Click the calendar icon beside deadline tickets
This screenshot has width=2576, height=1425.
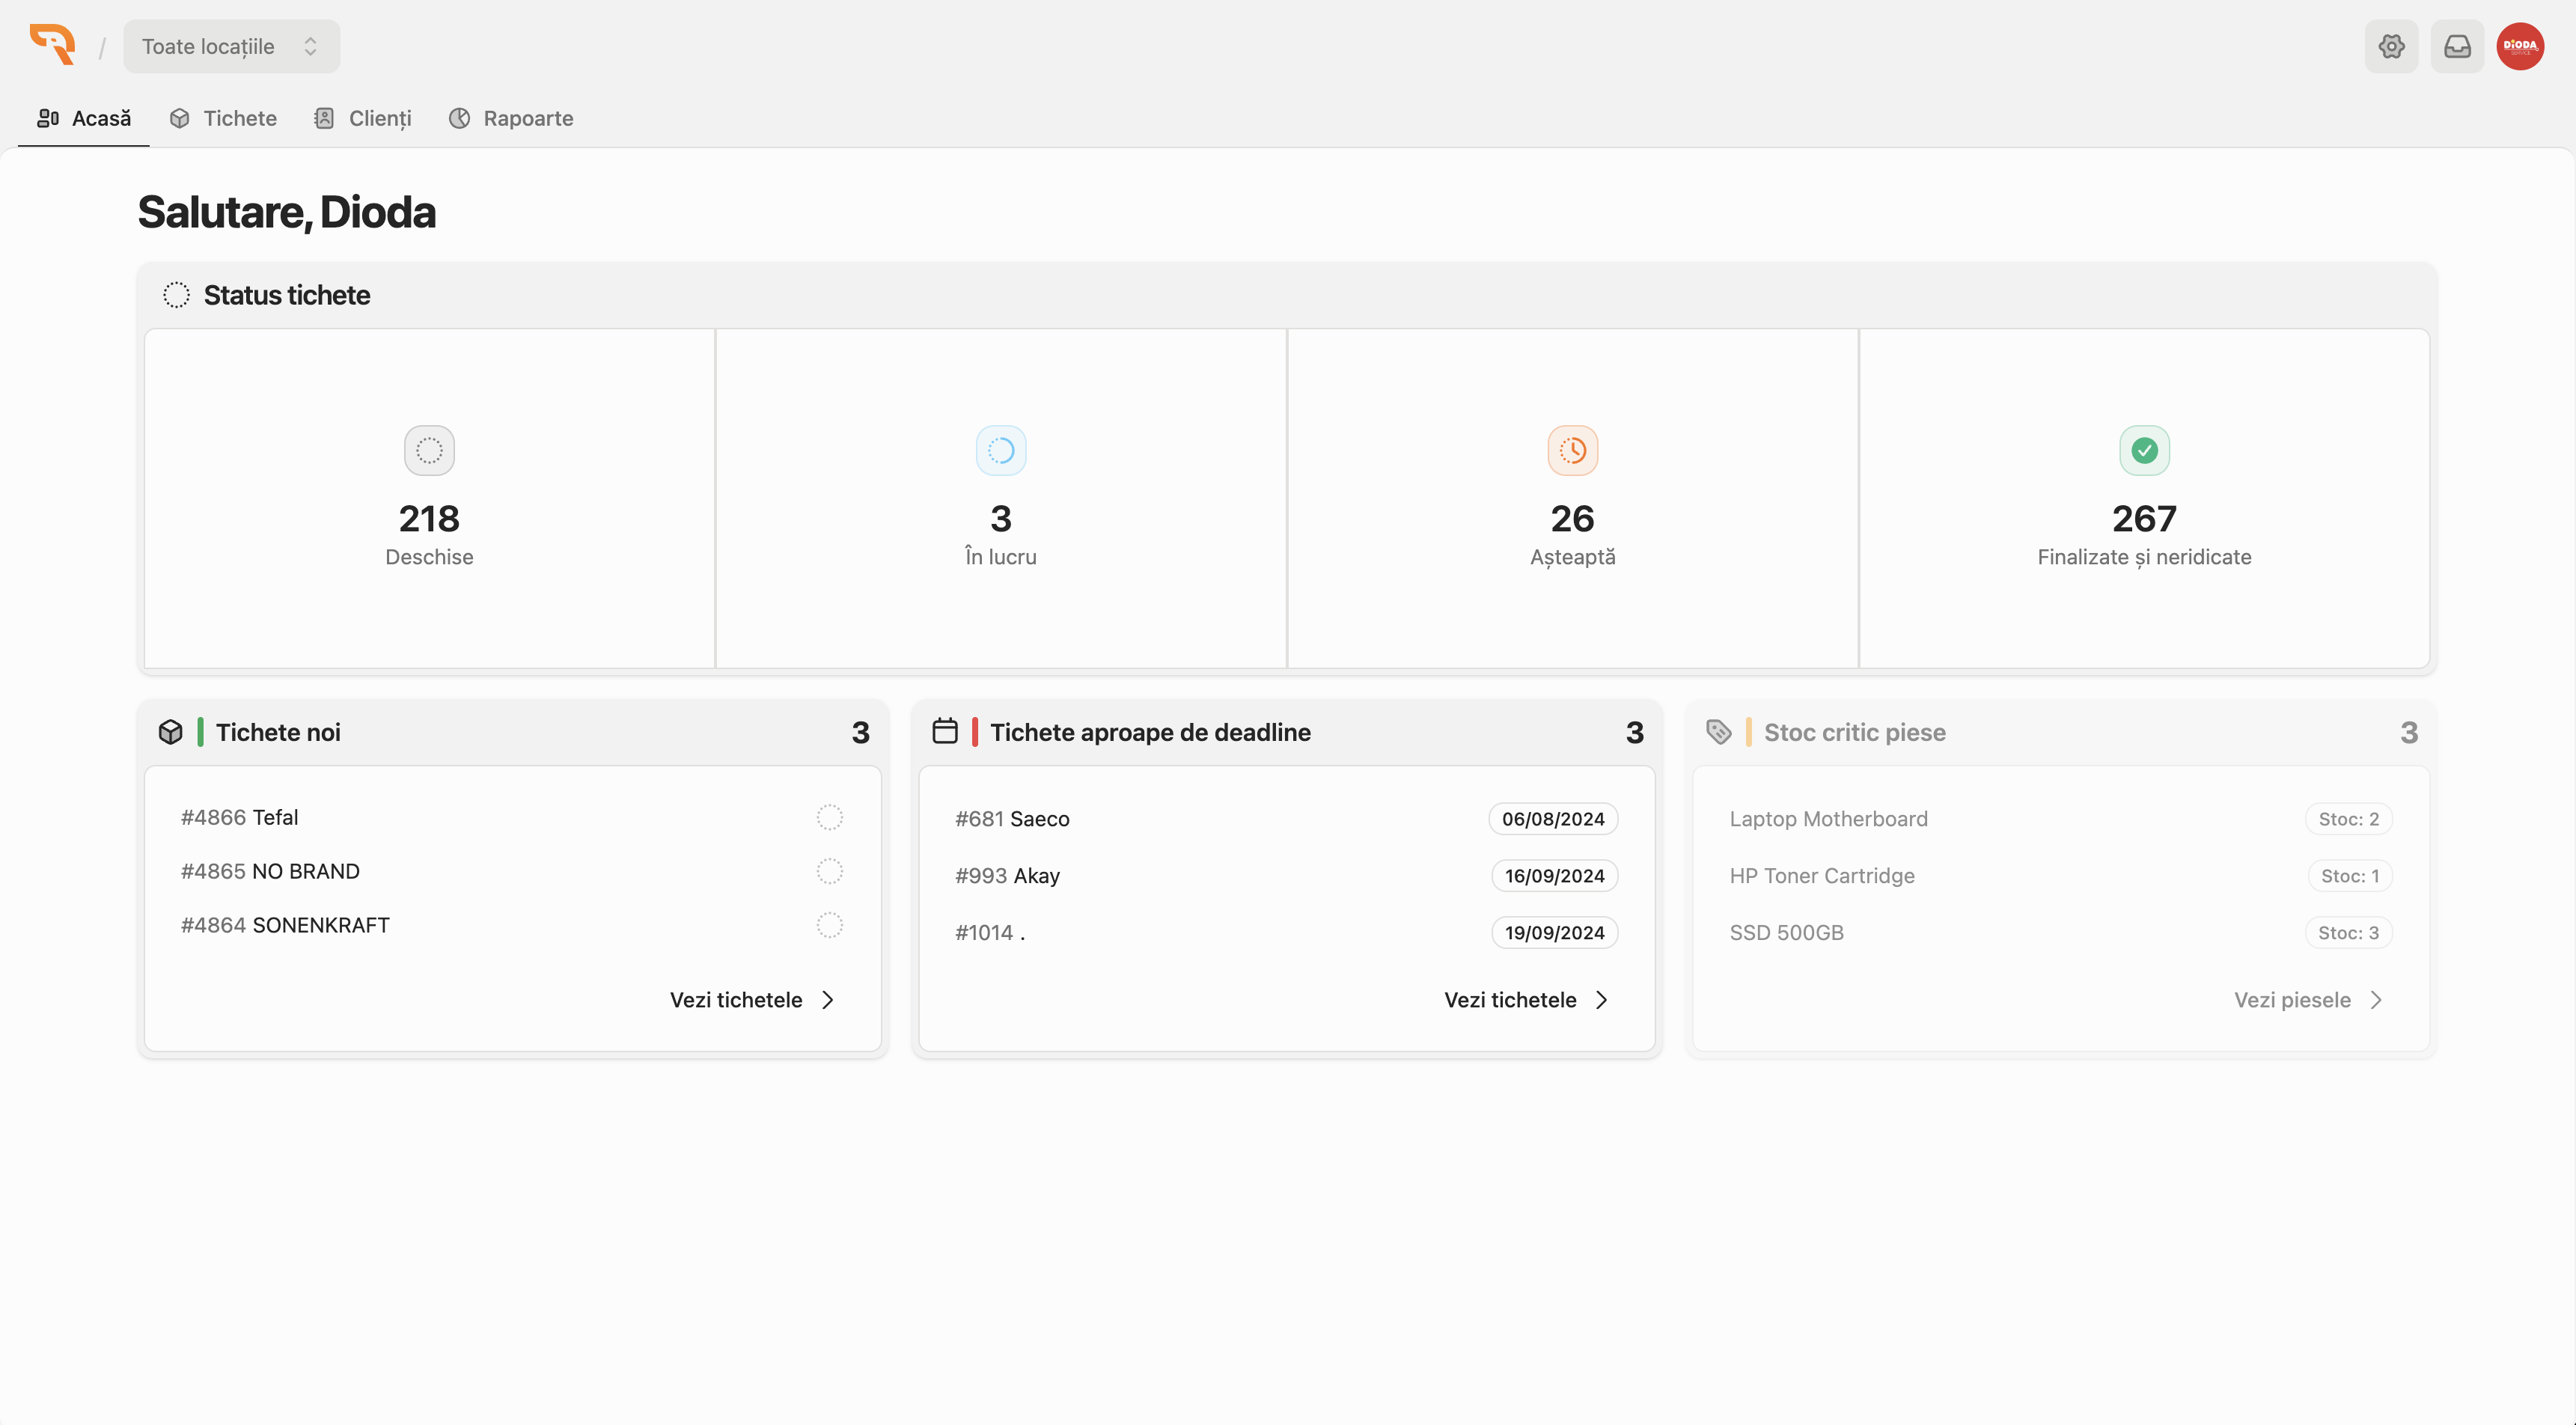click(944, 731)
